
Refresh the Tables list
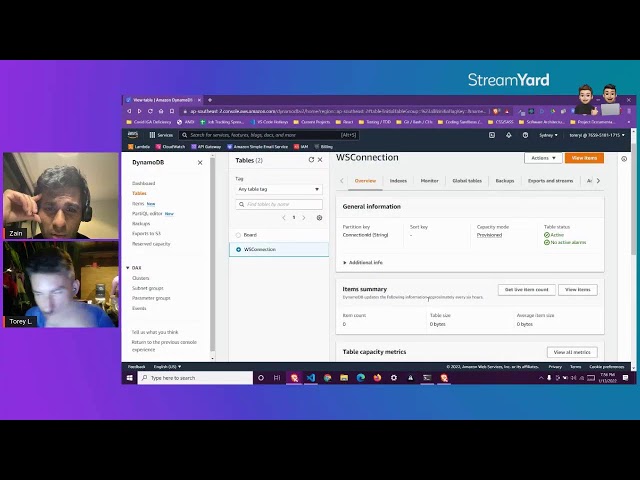click(311, 160)
